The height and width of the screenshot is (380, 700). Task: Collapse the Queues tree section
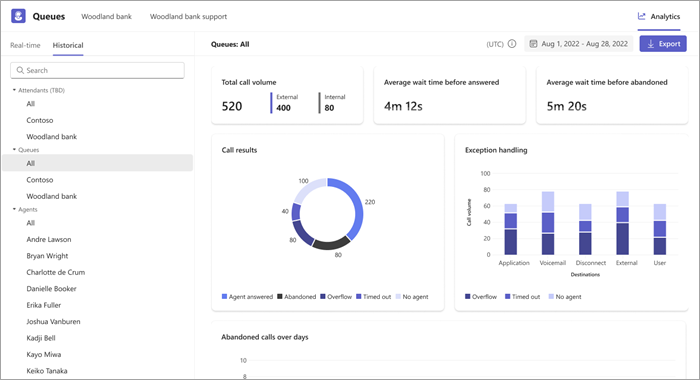click(x=14, y=150)
